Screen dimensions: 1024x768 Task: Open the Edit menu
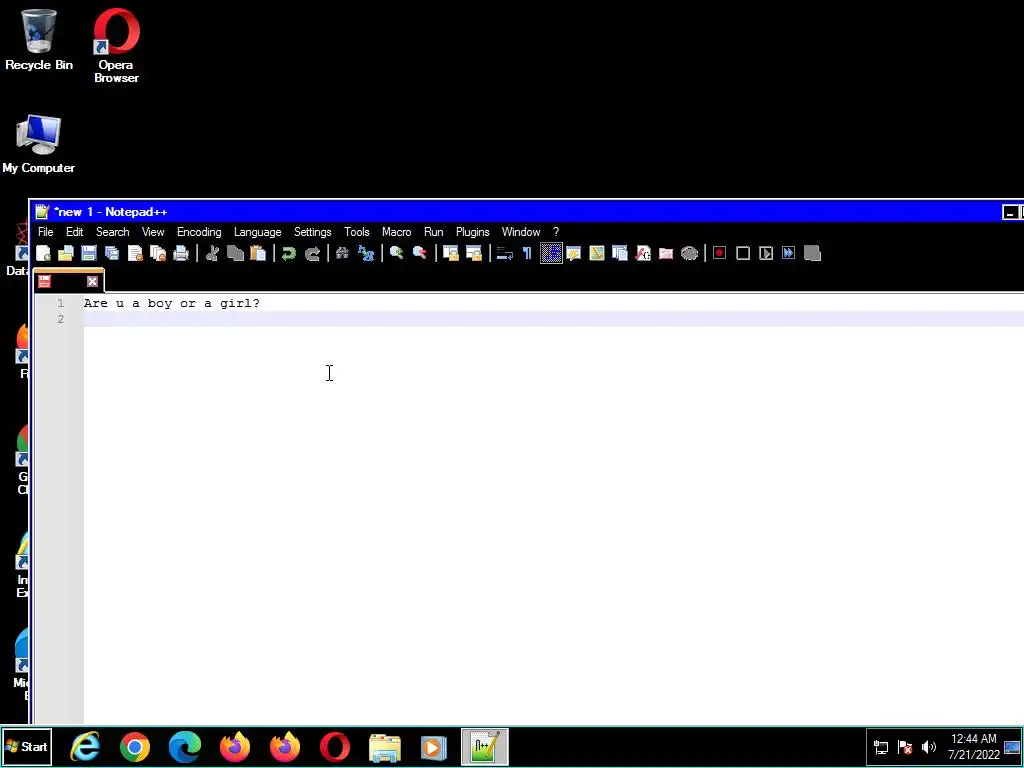point(74,232)
